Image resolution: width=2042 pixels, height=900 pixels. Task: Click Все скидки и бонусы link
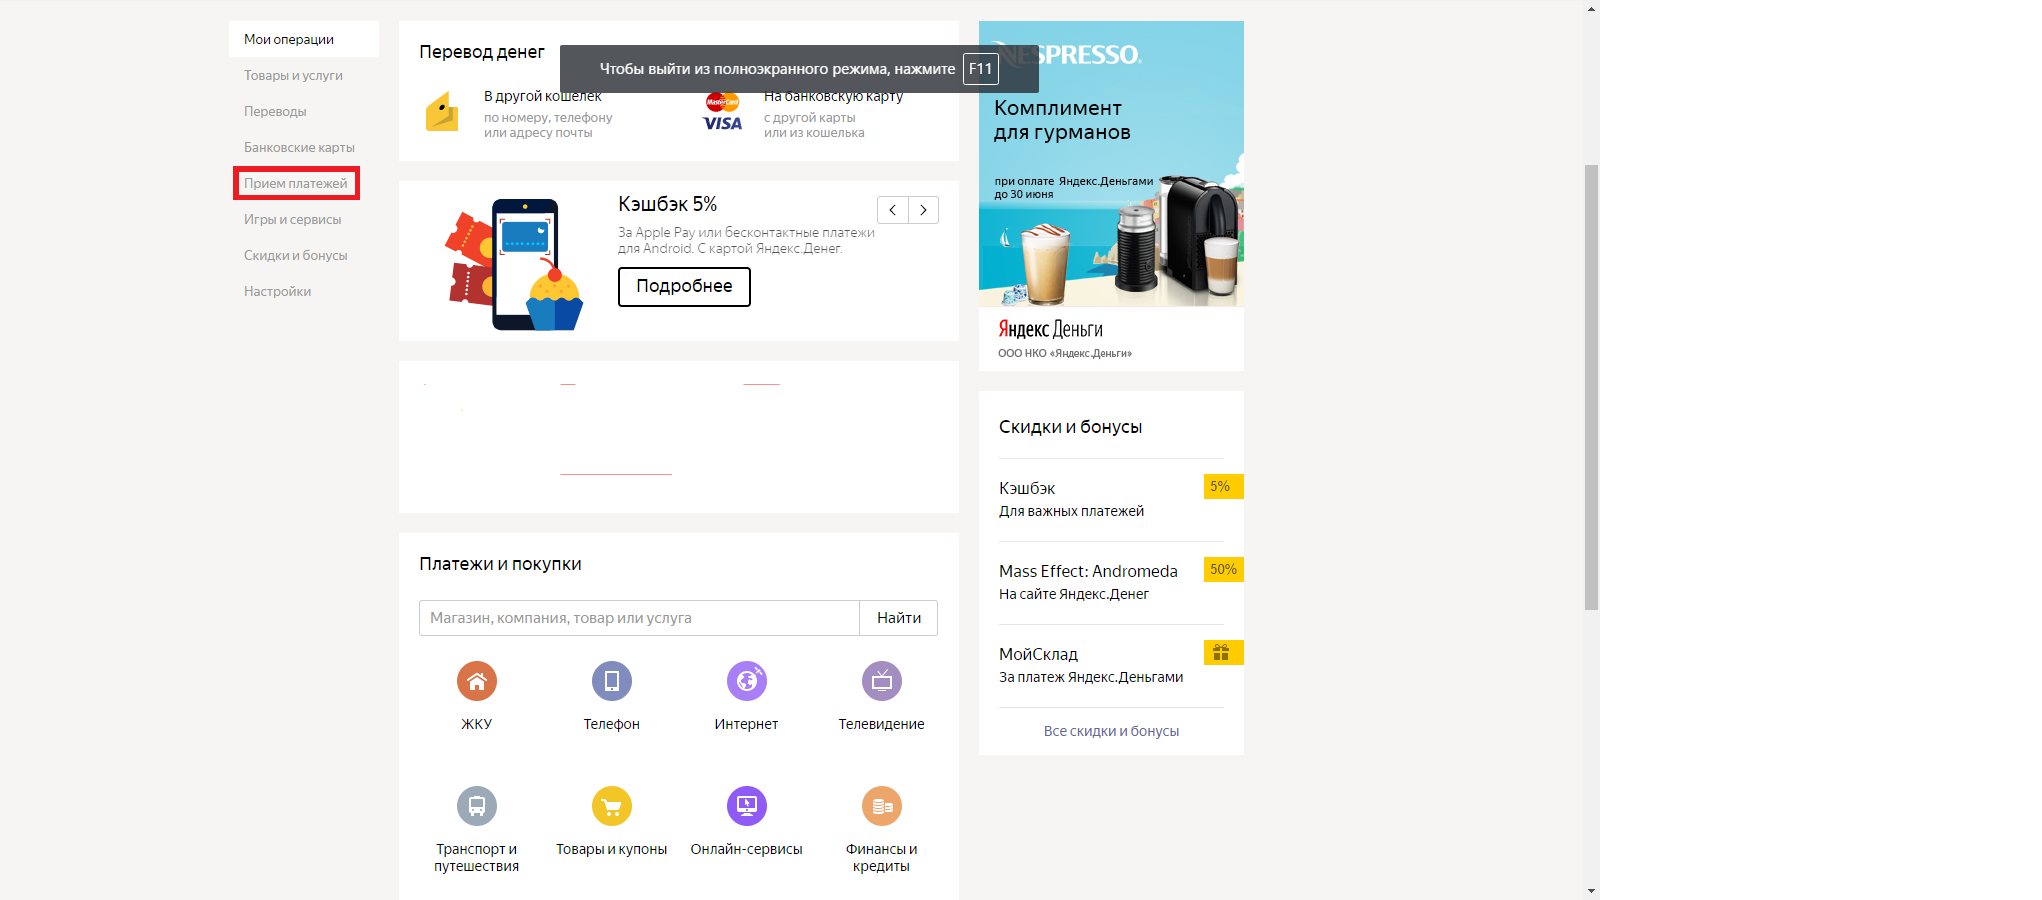[x=1111, y=731]
